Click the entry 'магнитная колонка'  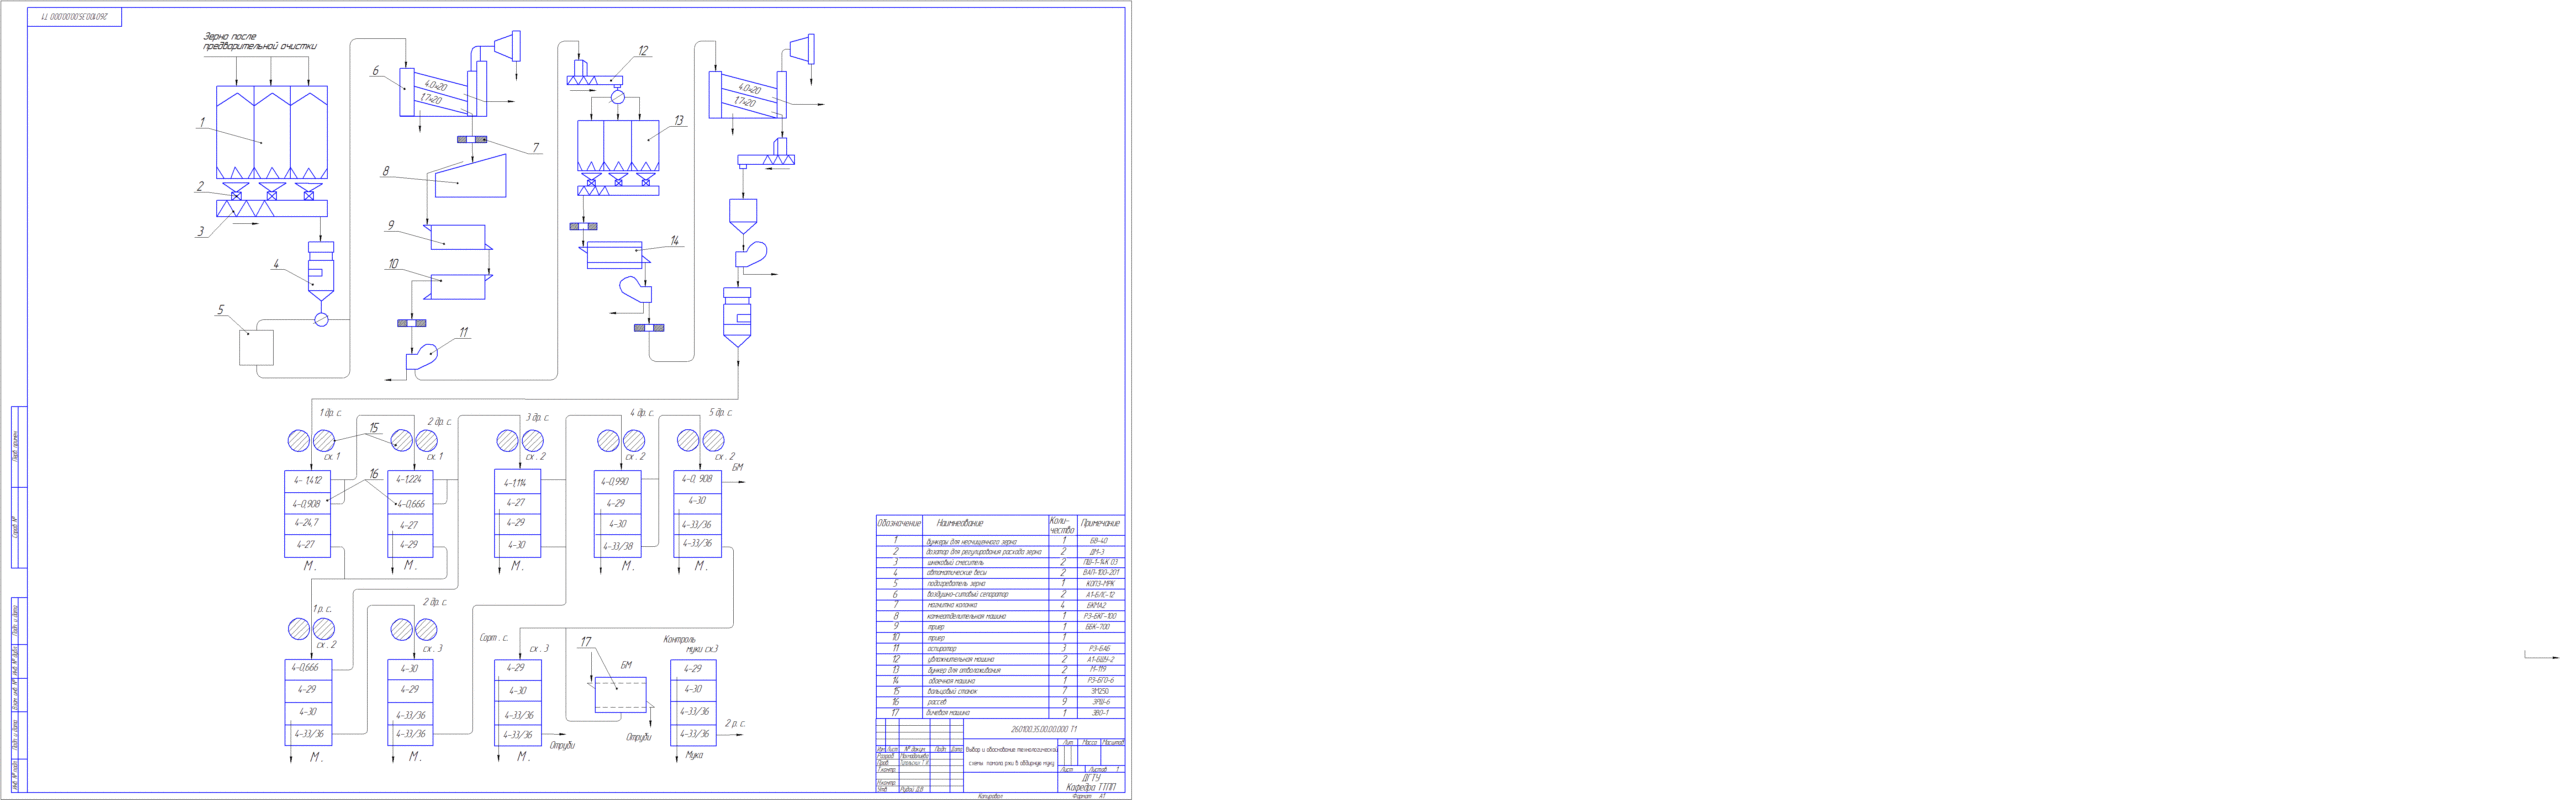(952, 605)
